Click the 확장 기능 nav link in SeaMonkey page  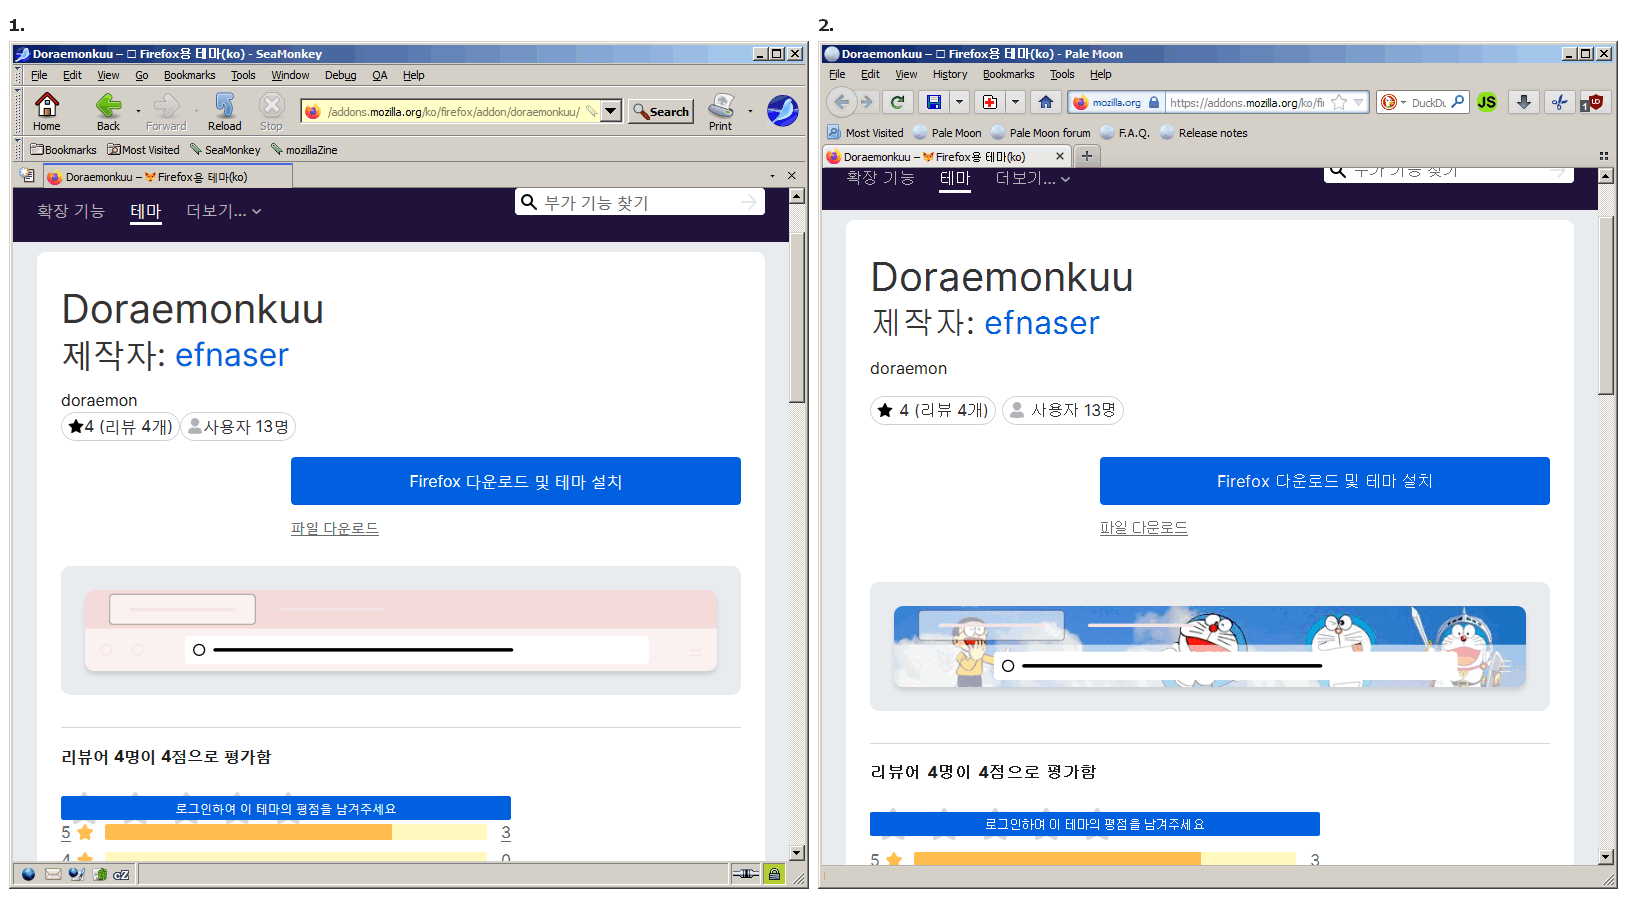pyautogui.click(x=71, y=211)
